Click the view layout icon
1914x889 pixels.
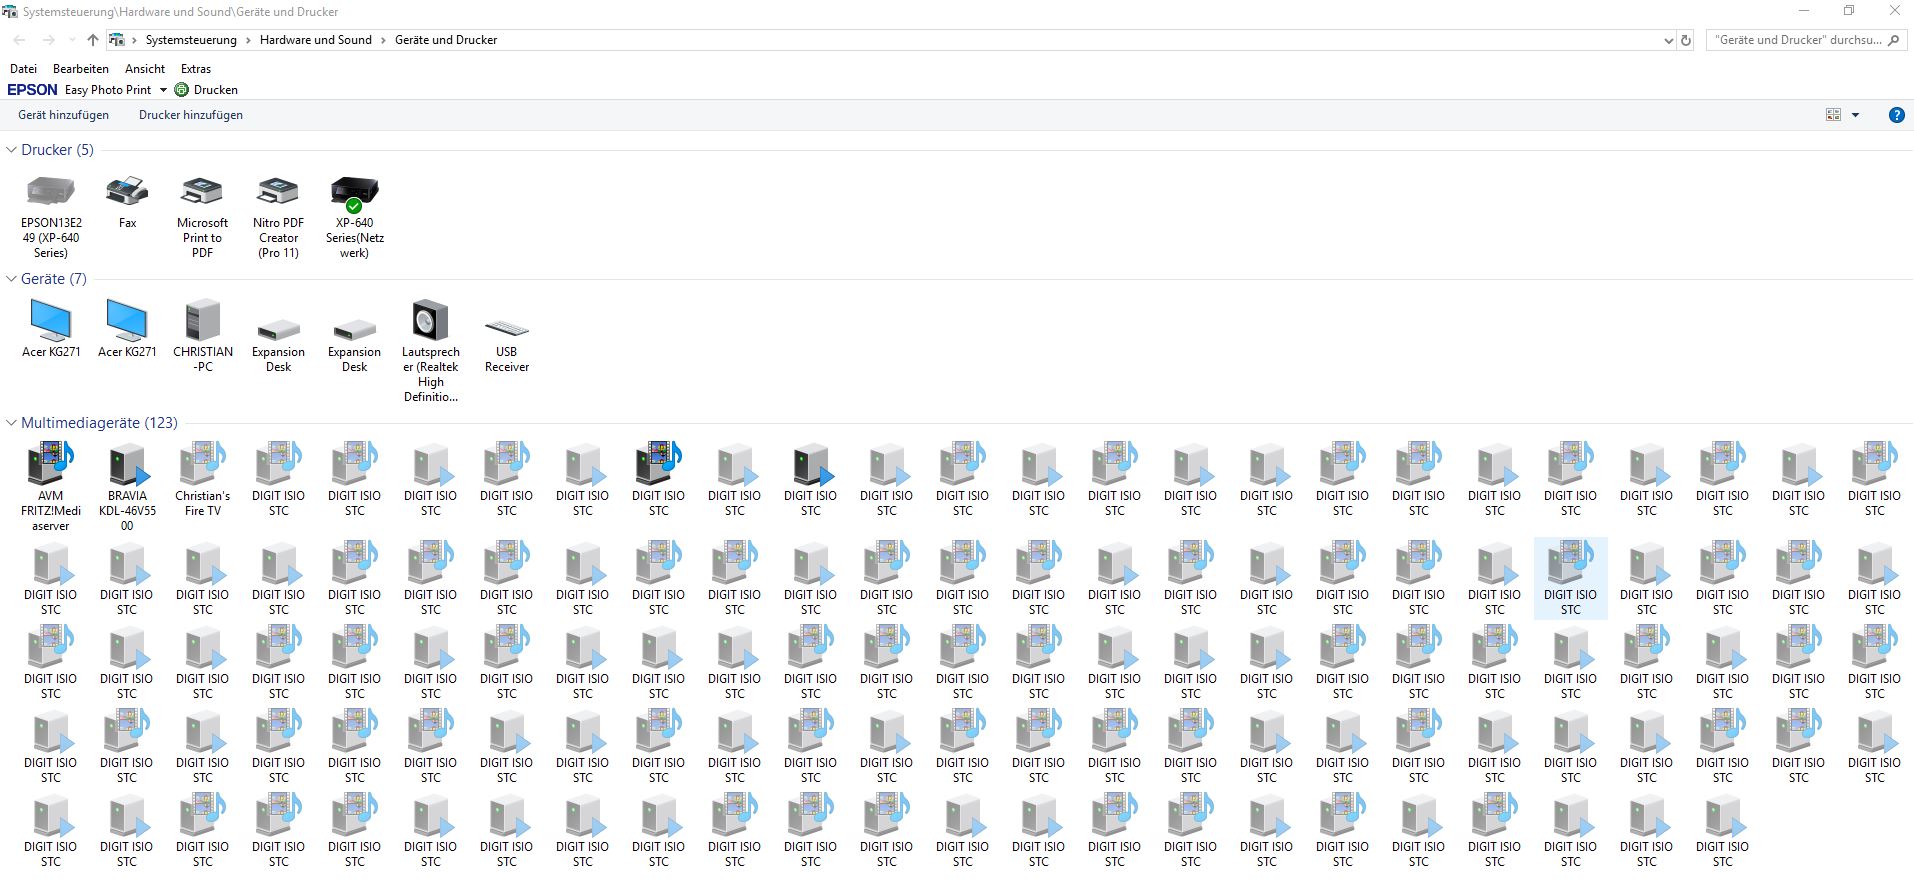(x=1833, y=115)
